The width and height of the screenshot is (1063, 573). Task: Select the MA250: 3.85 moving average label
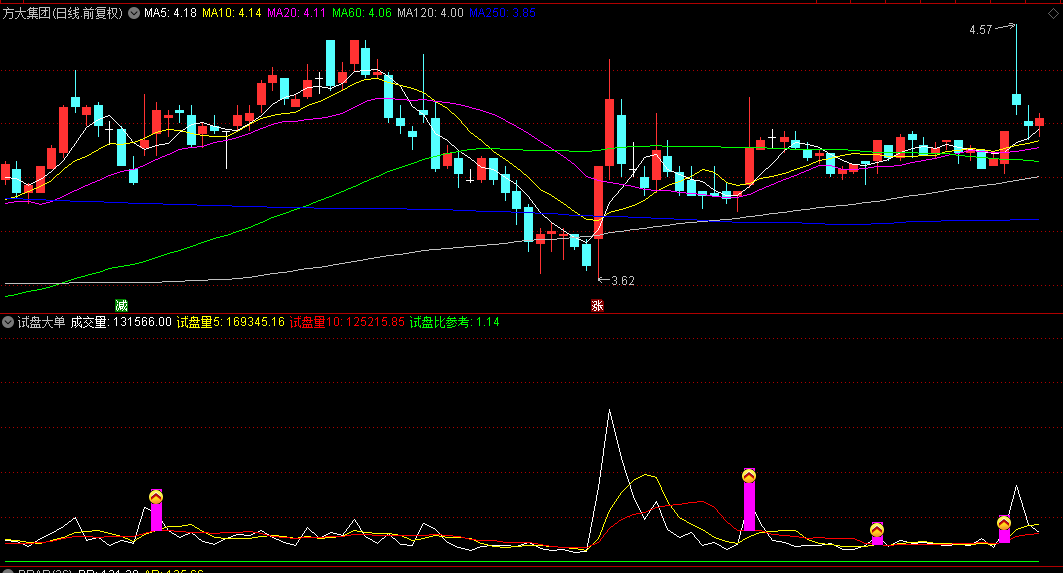pos(502,13)
